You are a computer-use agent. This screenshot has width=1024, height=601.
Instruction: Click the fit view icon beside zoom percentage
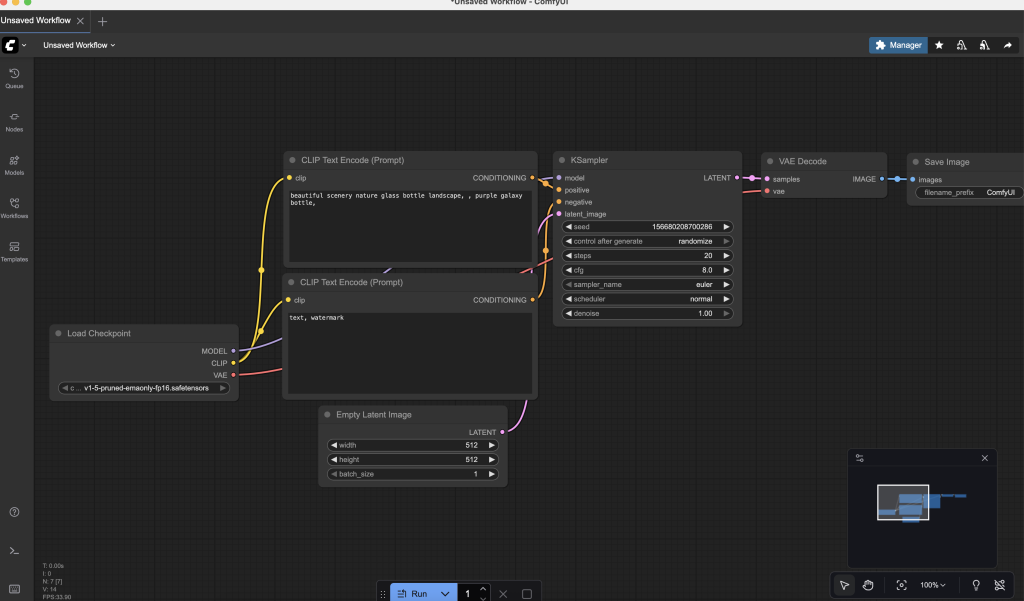point(902,585)
